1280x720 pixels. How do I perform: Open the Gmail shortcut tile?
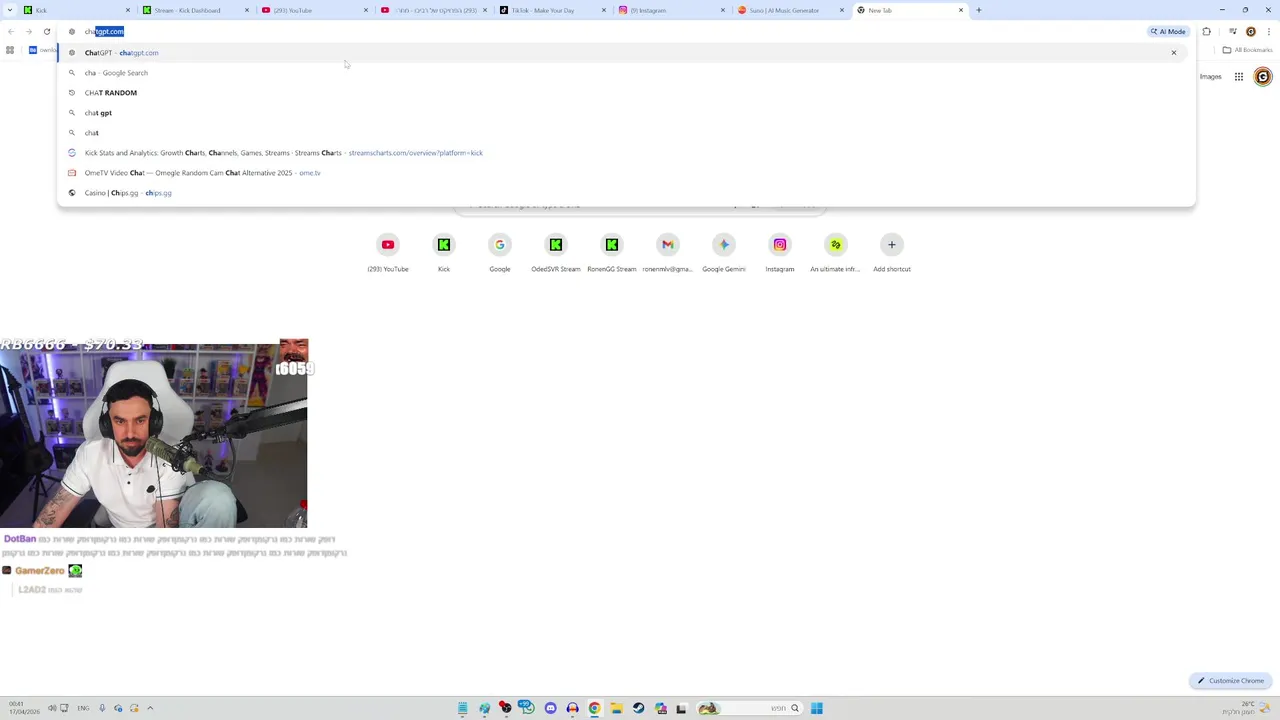pyautogui.click(x=668, y=253)
